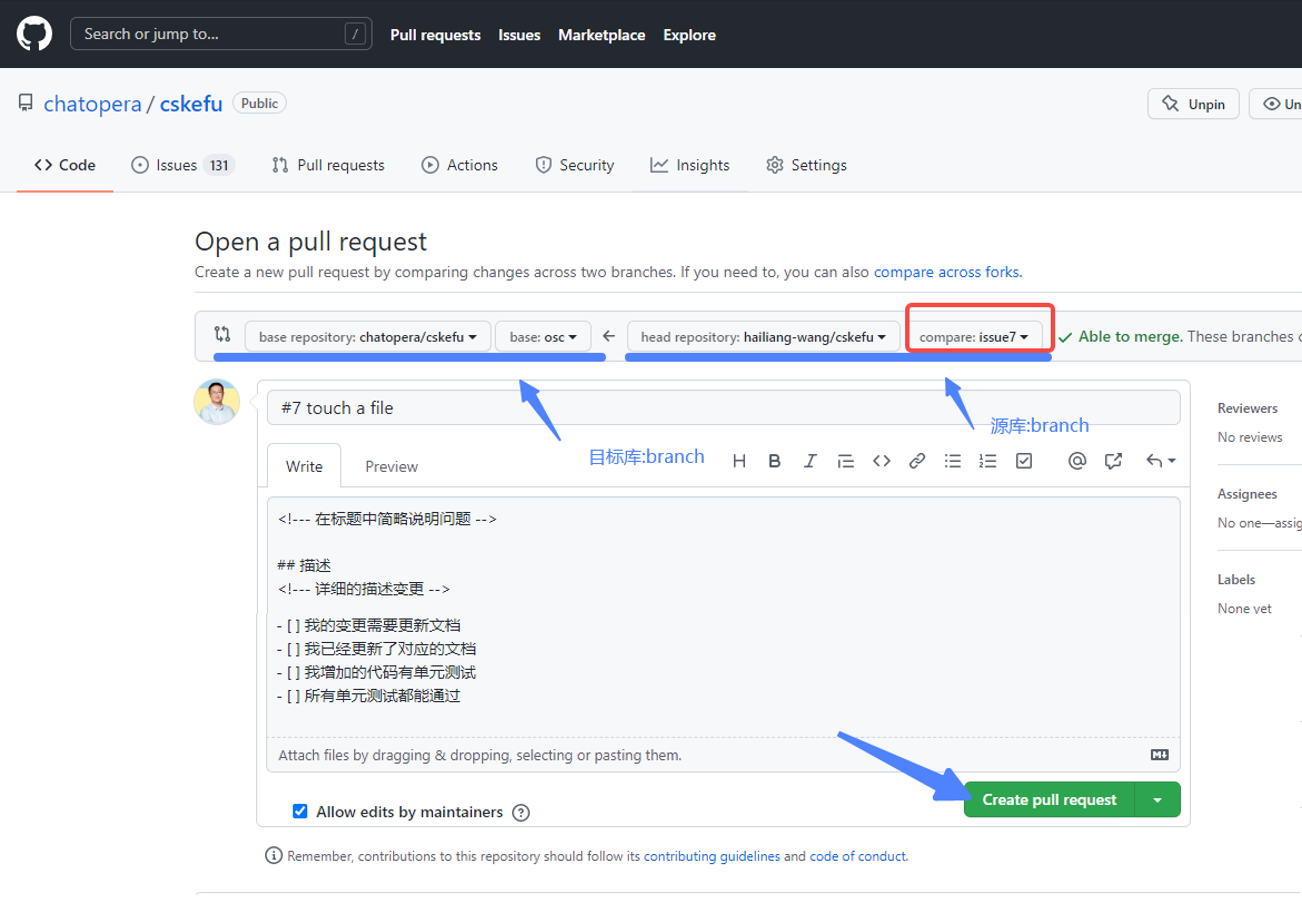Go to the Actions tab
The image size is (1302, 901).
pos(460,165)
